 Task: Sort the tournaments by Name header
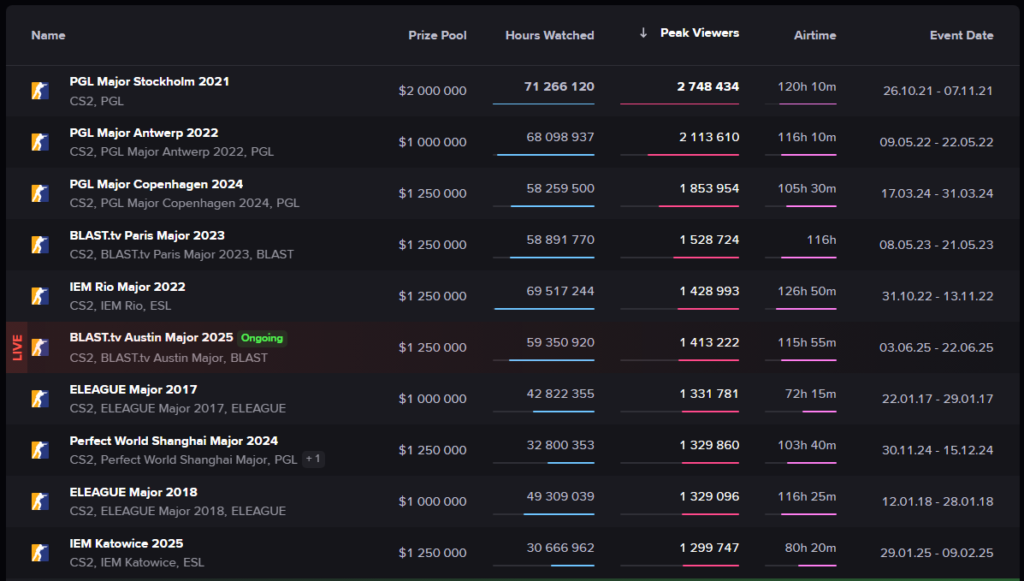[x=48, y=35]
